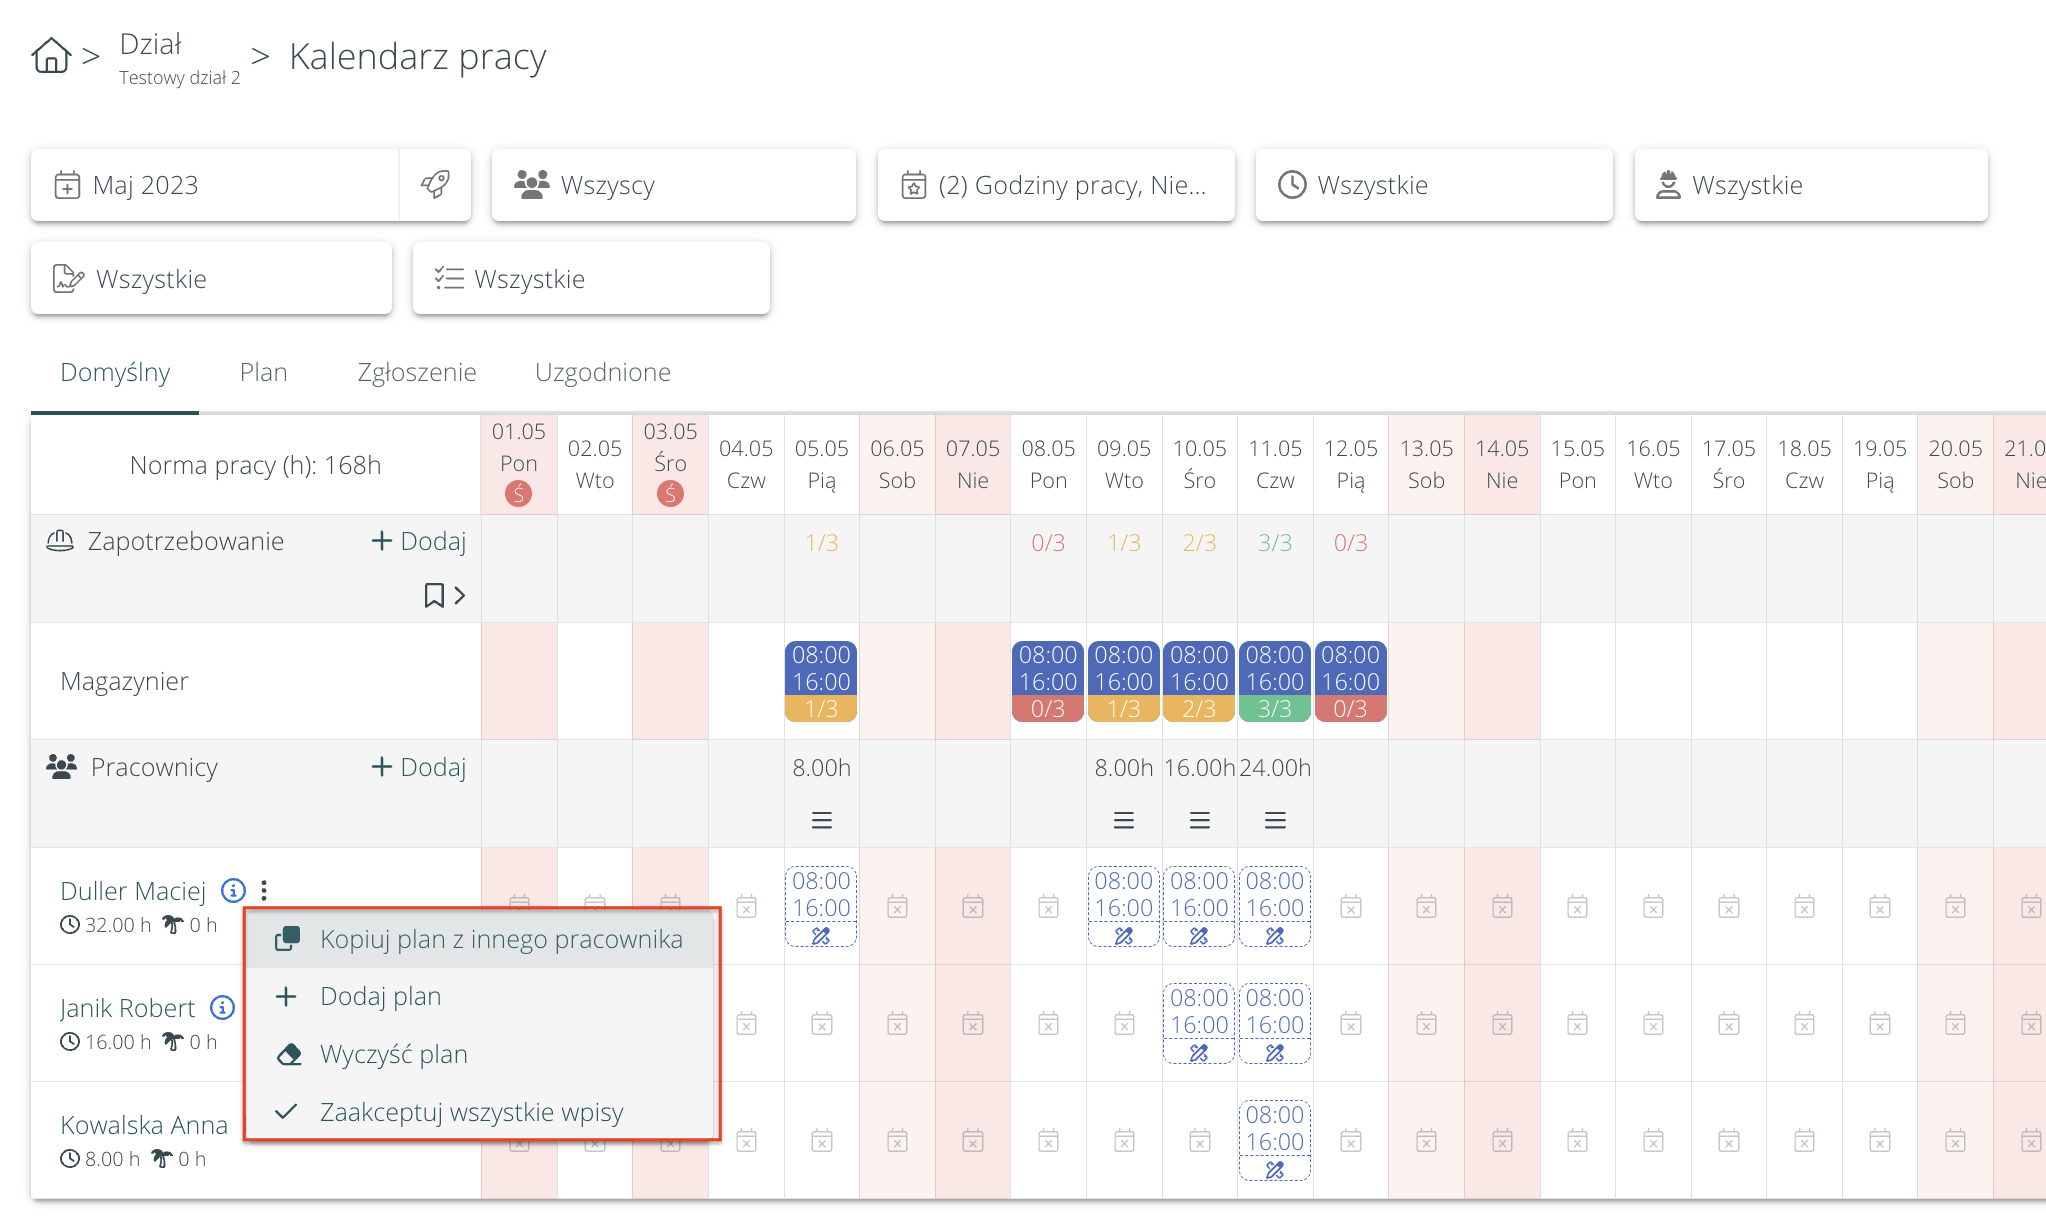
Task: Open three-dot menu for Duller Maciej
Action: pyautogui.click(x=264, y=890)
